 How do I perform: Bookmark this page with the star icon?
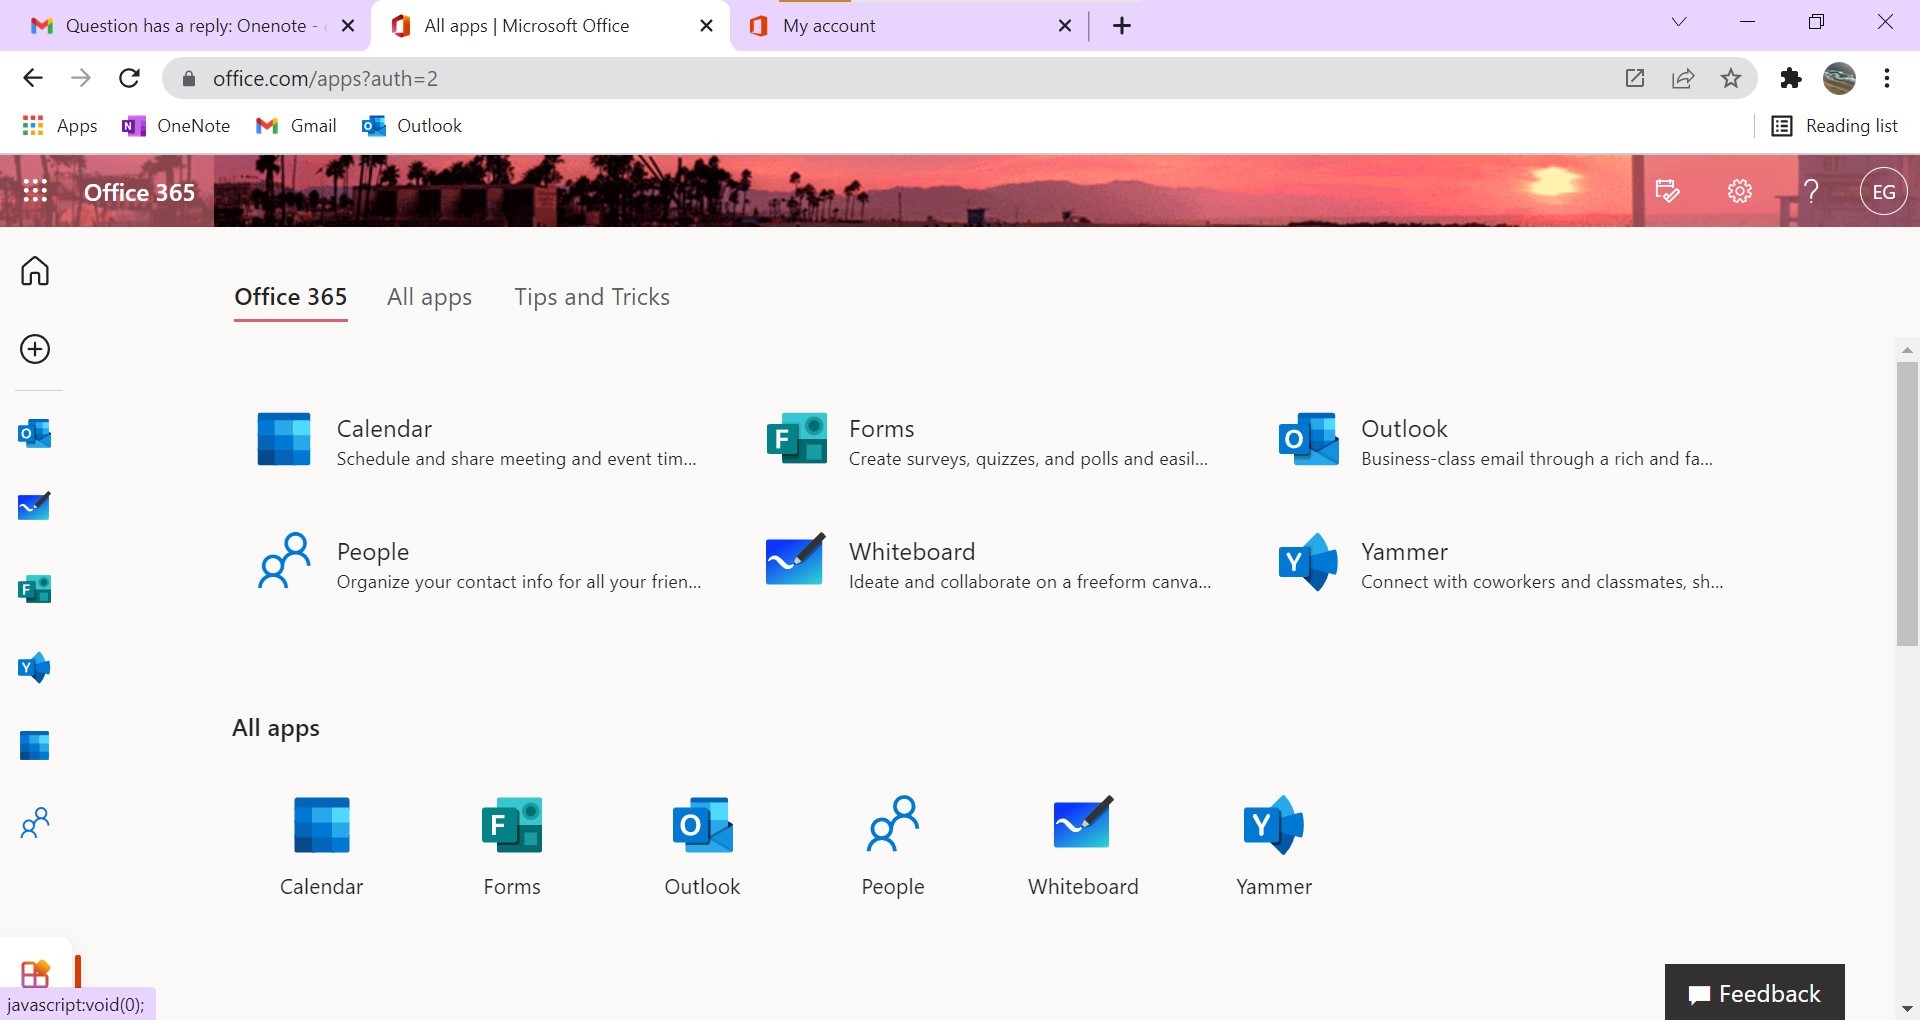(x=1731, y=78)
